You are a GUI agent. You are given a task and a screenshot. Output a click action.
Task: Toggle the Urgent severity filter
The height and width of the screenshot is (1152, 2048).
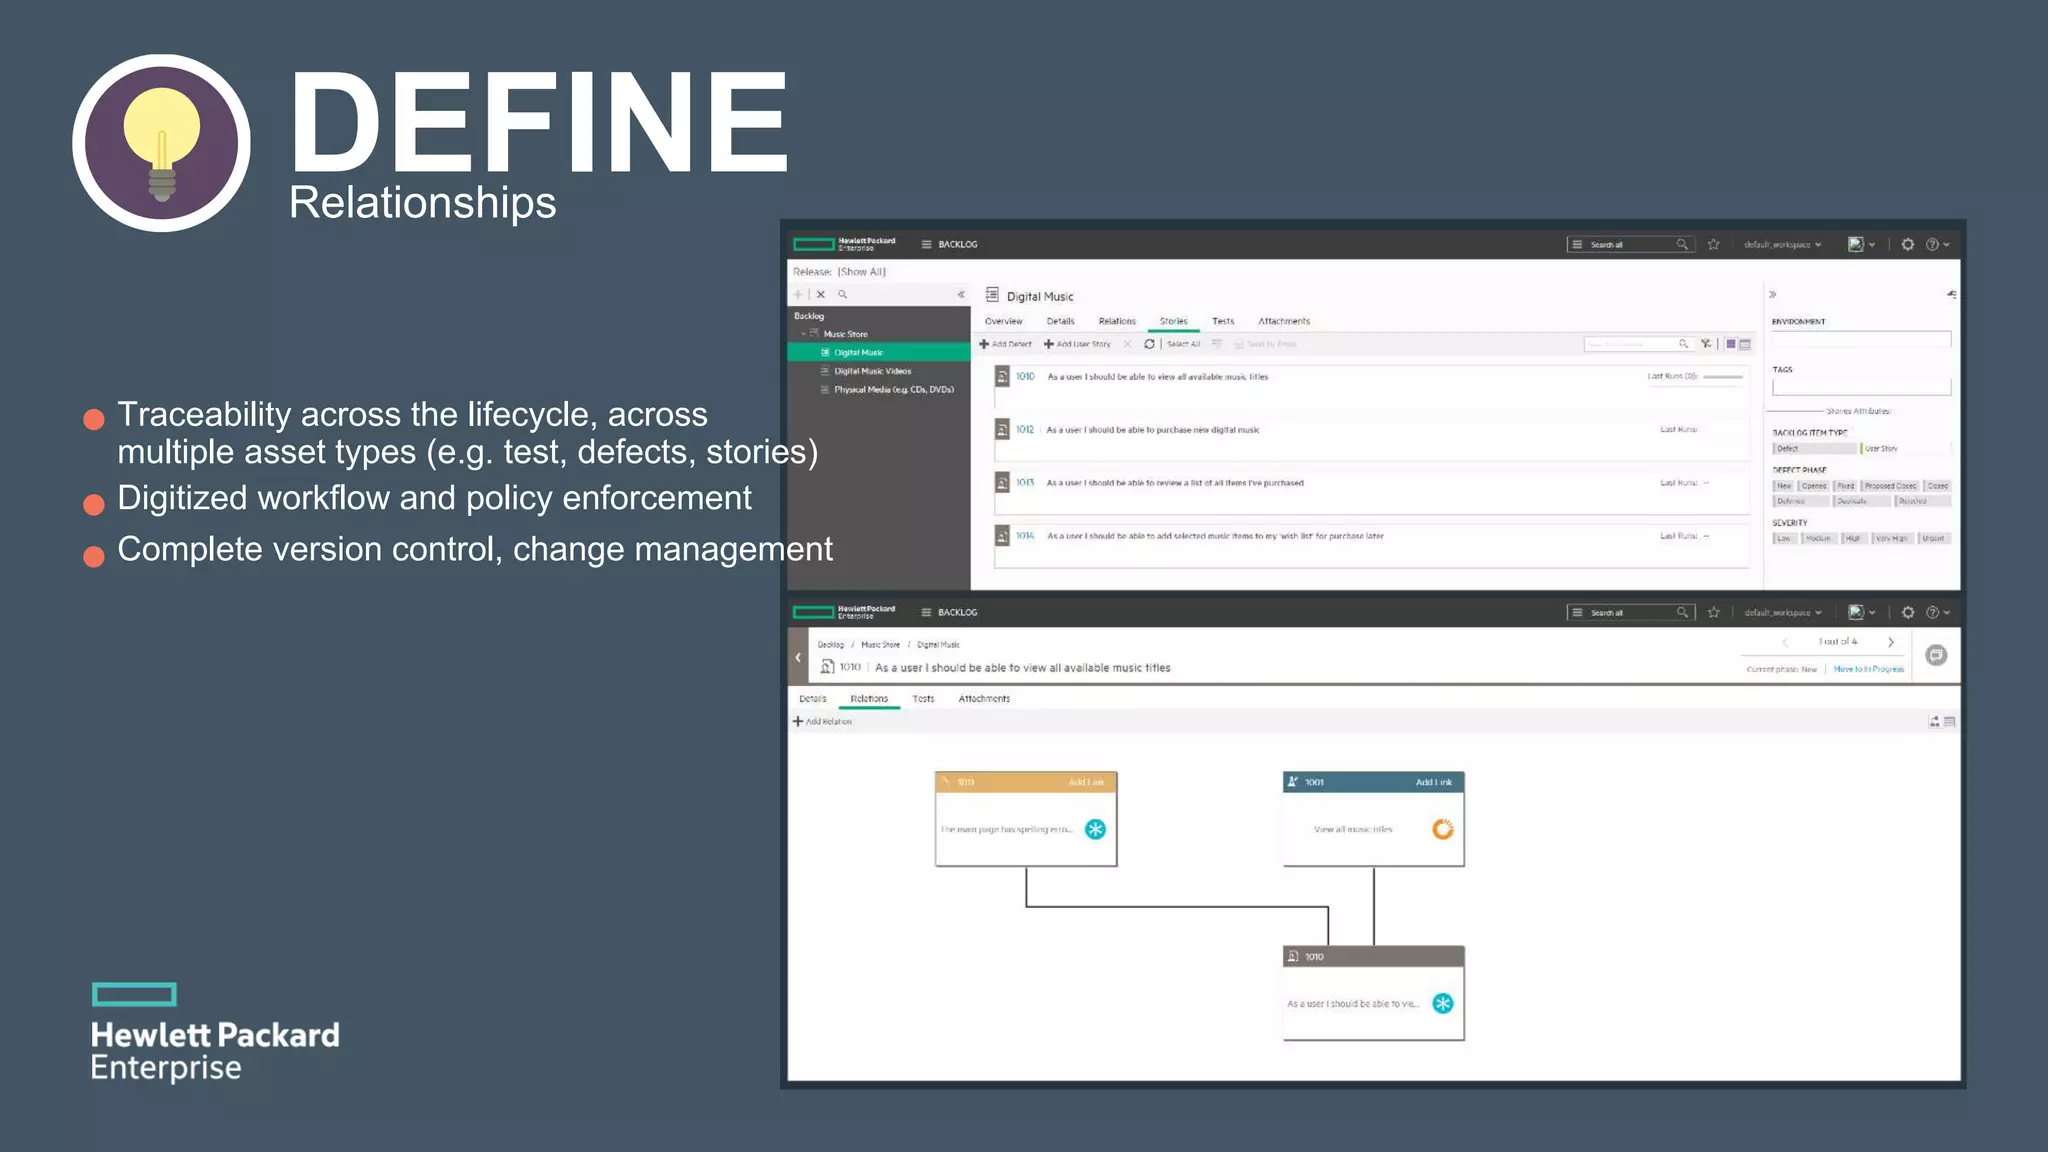[x=1933, y=539]
